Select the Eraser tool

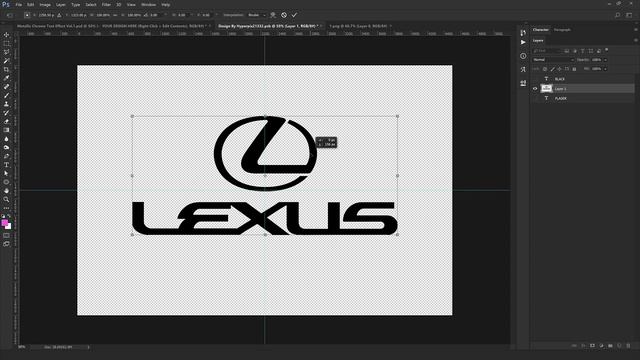[6, 122]
